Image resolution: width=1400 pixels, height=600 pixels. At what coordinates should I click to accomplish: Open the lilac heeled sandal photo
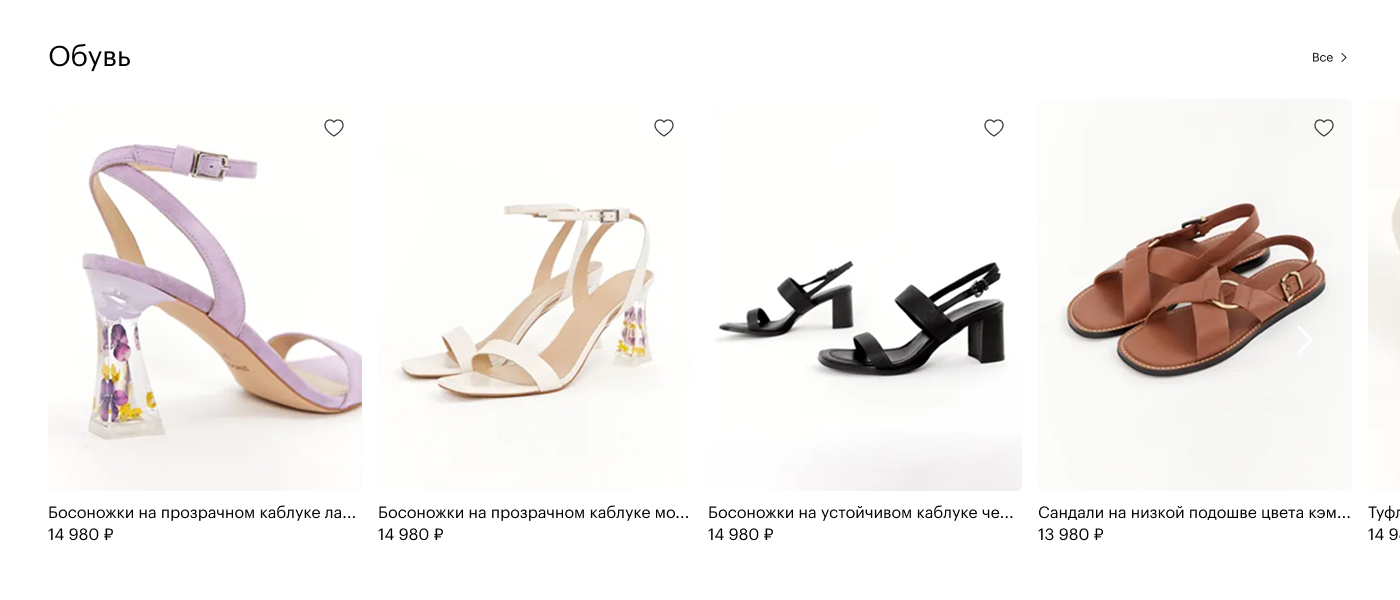coord(205,295)
